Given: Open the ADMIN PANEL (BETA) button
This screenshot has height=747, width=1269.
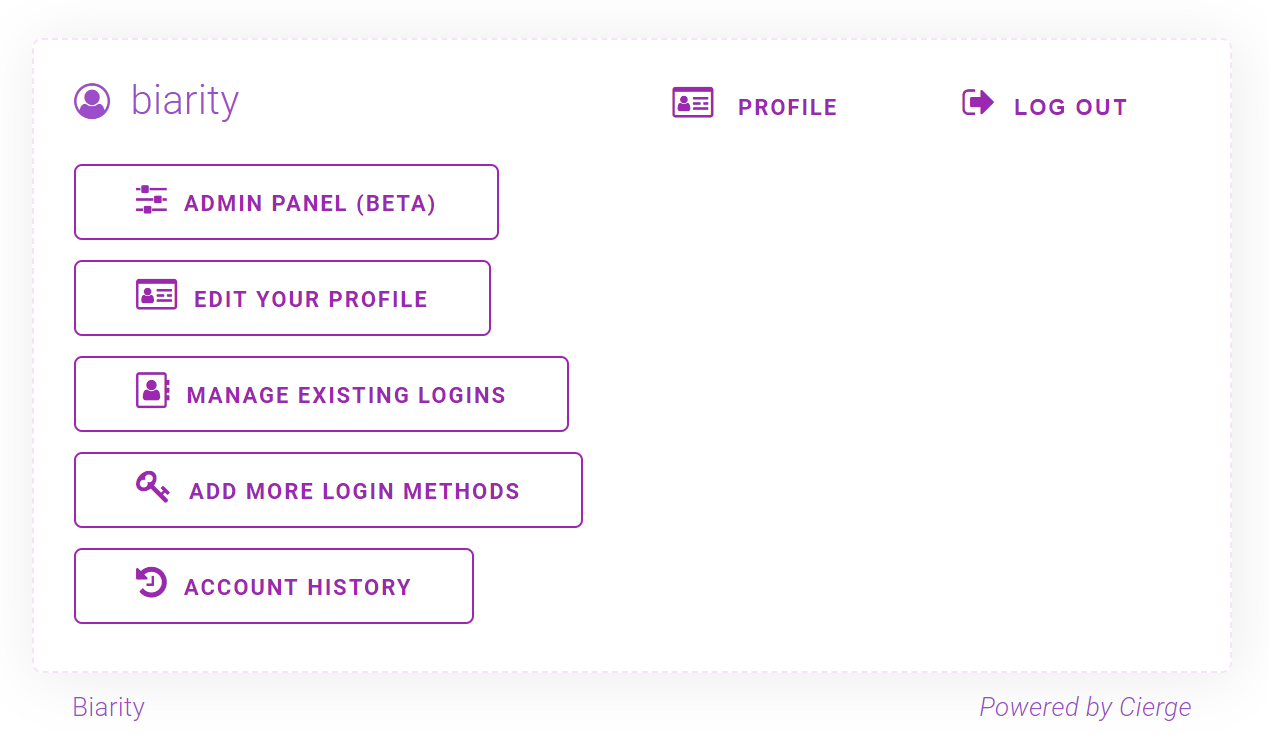Looking at the screenshot, I should pos(286,203).
